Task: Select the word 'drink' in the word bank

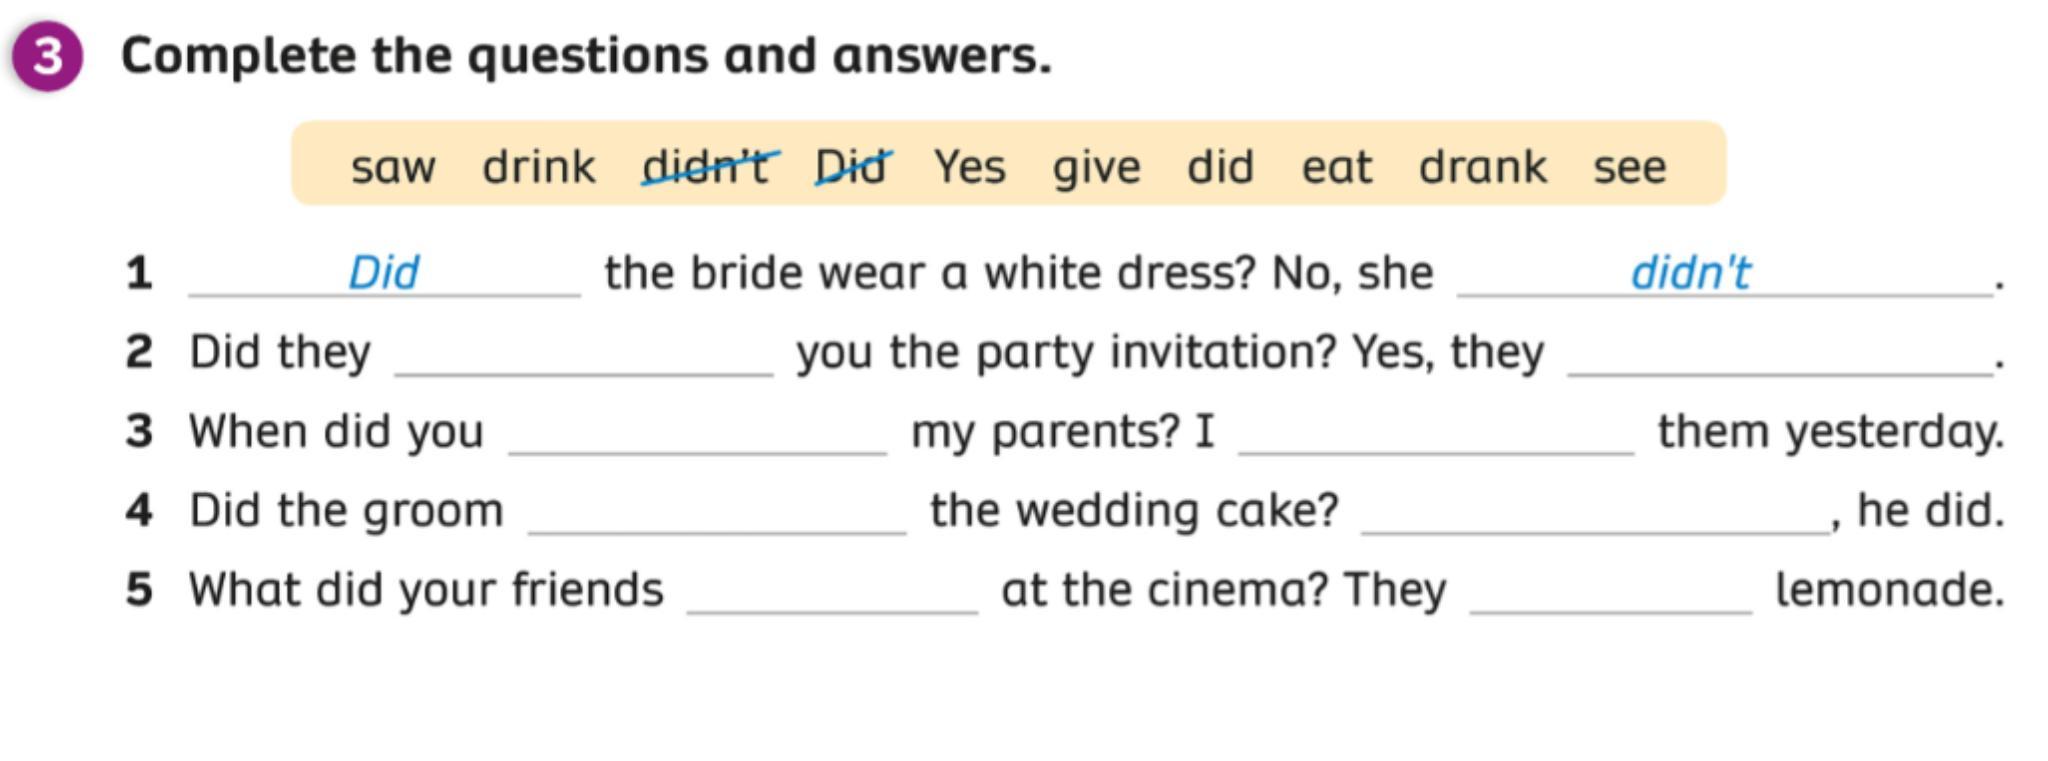Action: (539, 167)
